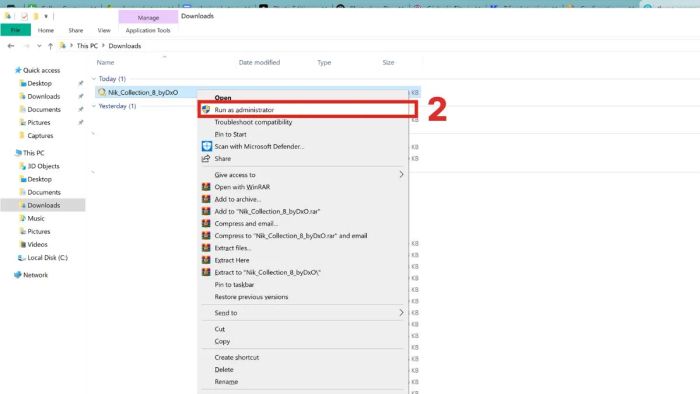The image size is (700, 394).
Task: Click the Microsoft Defender shield icon
Action: [206, 146]
